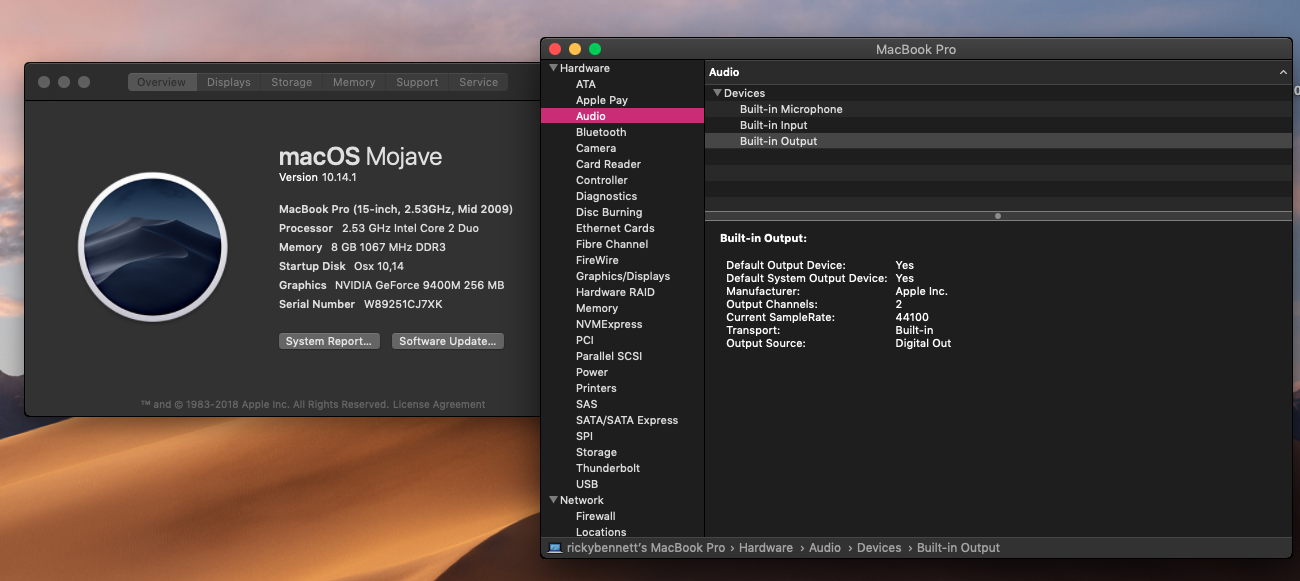This screenshot has height=581, width=1300.
Task: Click the System Report button
Action: coord(328,341)
